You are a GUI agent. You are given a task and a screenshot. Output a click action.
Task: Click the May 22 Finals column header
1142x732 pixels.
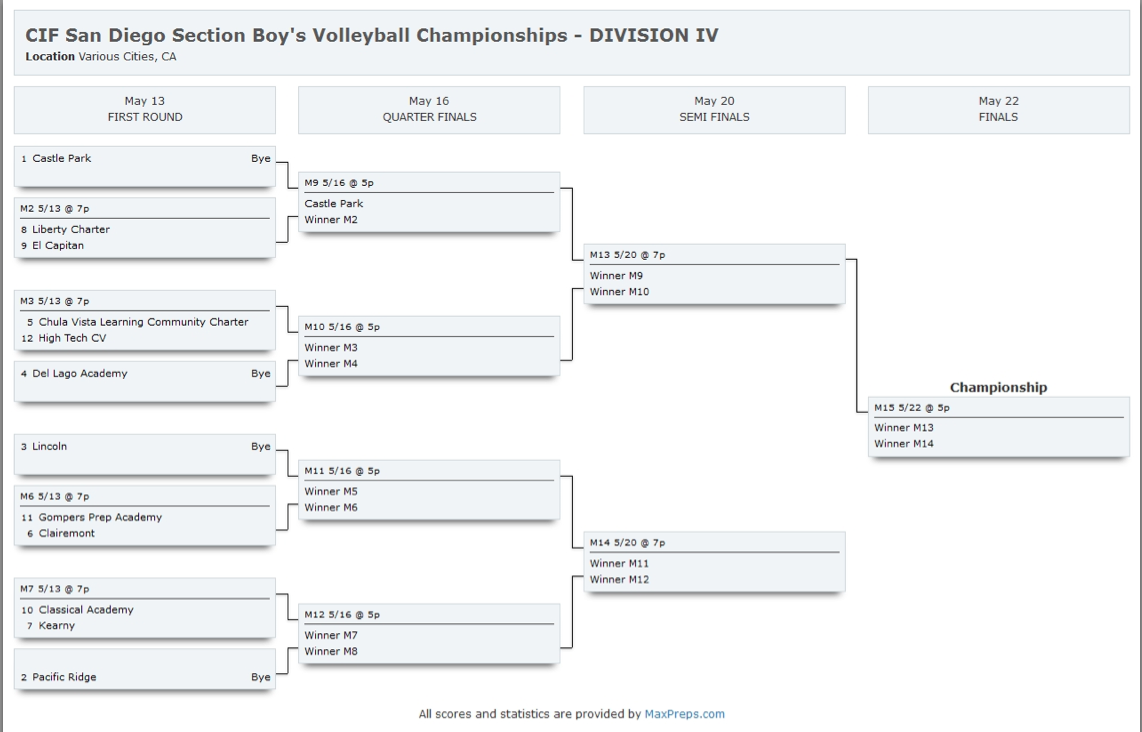click(x=999, y=109)
